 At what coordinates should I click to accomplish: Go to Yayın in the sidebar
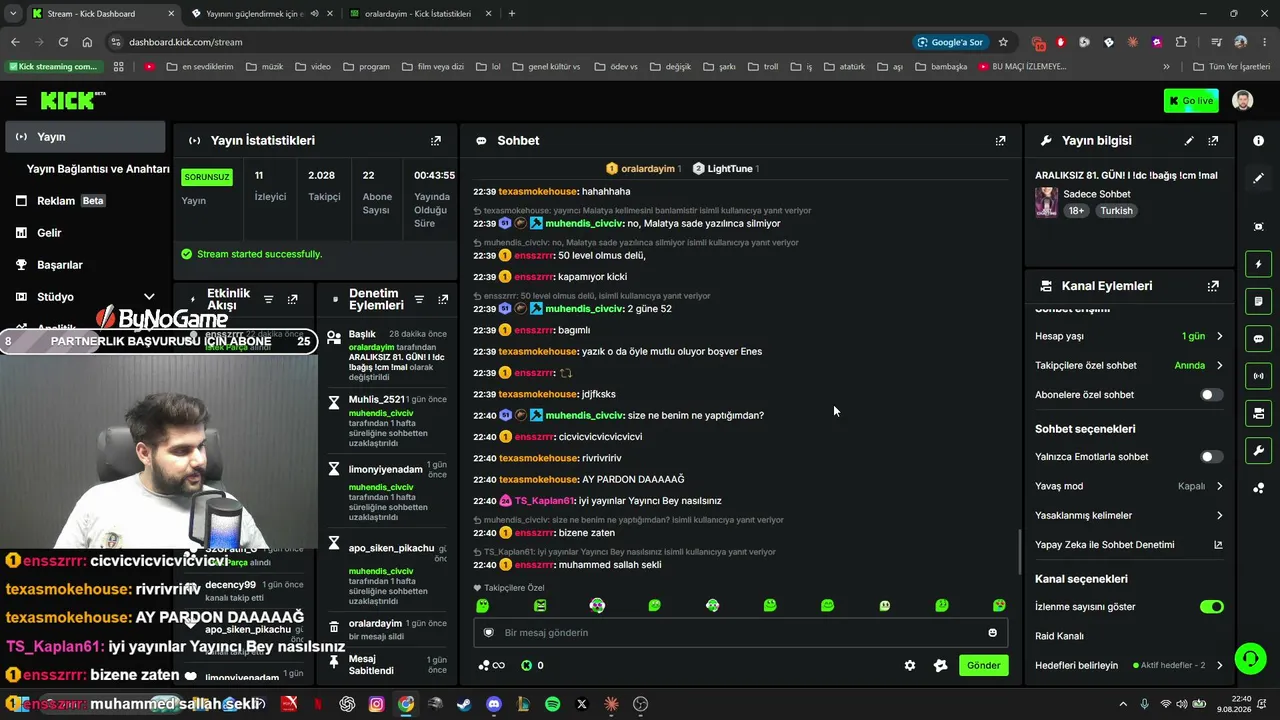[x=85, y=137]
